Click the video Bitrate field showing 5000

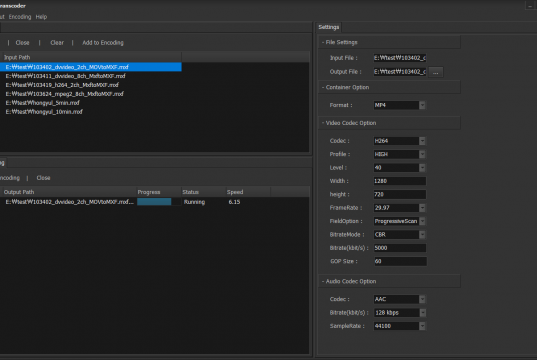point(400,248)
